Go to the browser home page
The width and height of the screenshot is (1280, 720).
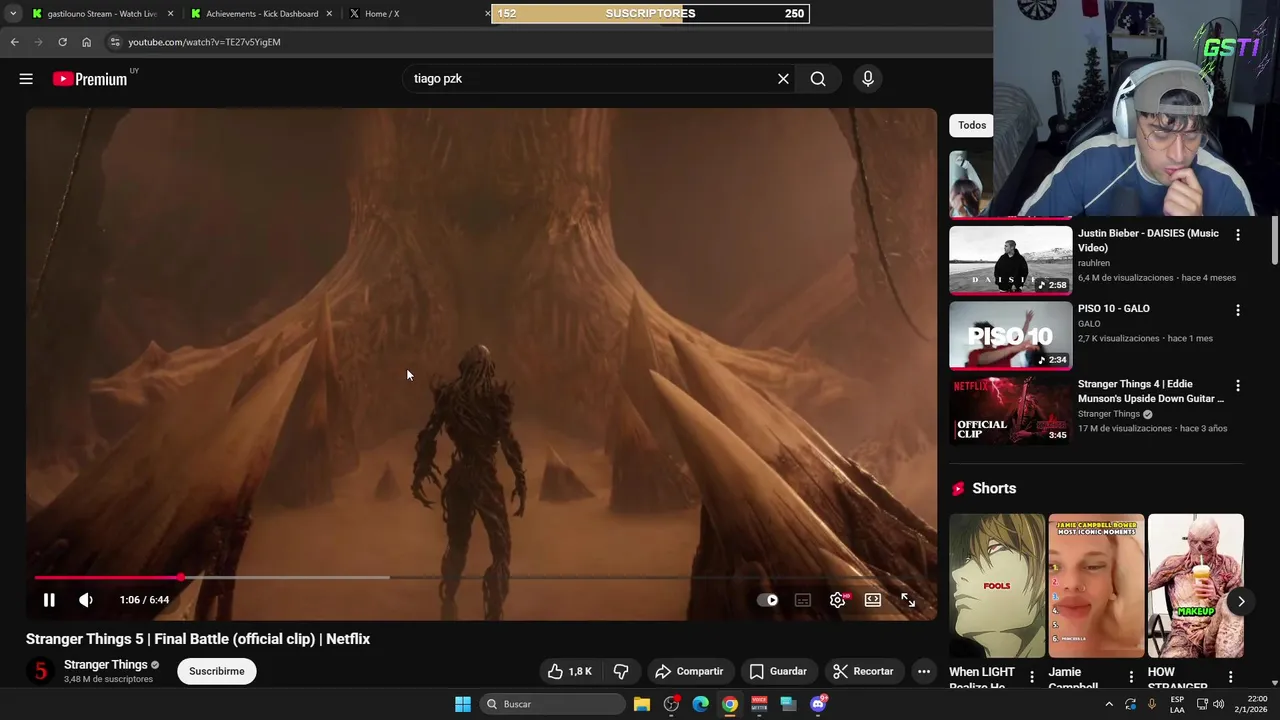tap(87, 42)
